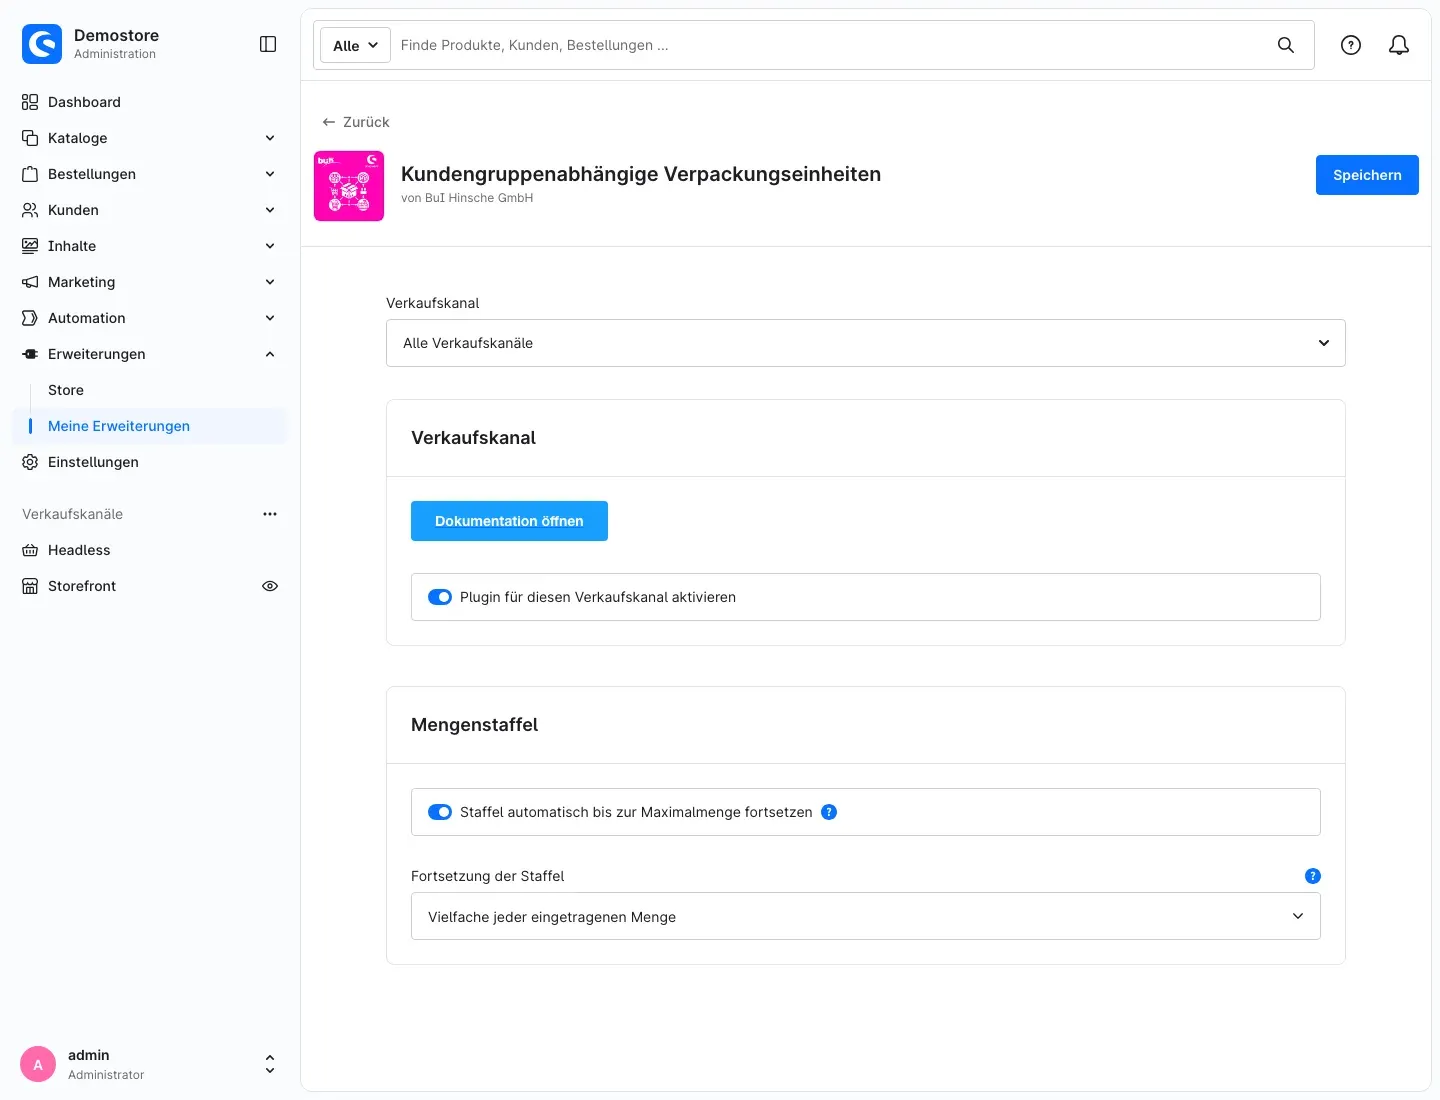
Task: Collapse the sidebar with the panel icon
Action: point(268,44)
